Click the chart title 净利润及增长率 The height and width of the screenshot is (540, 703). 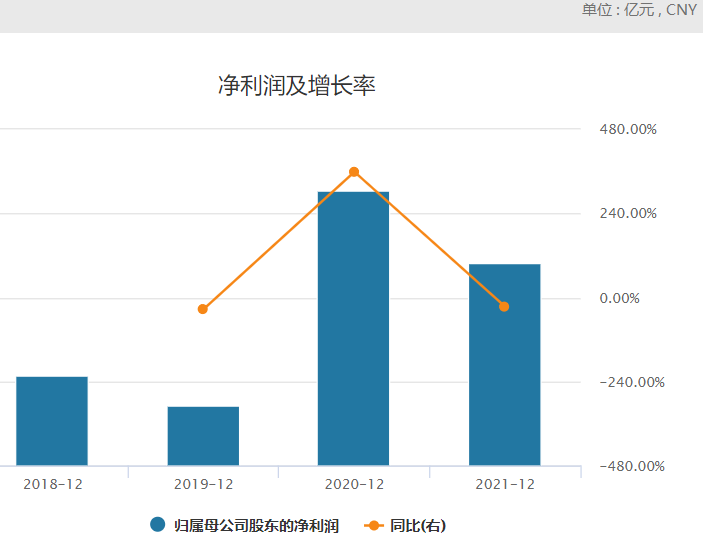(296, 85)
